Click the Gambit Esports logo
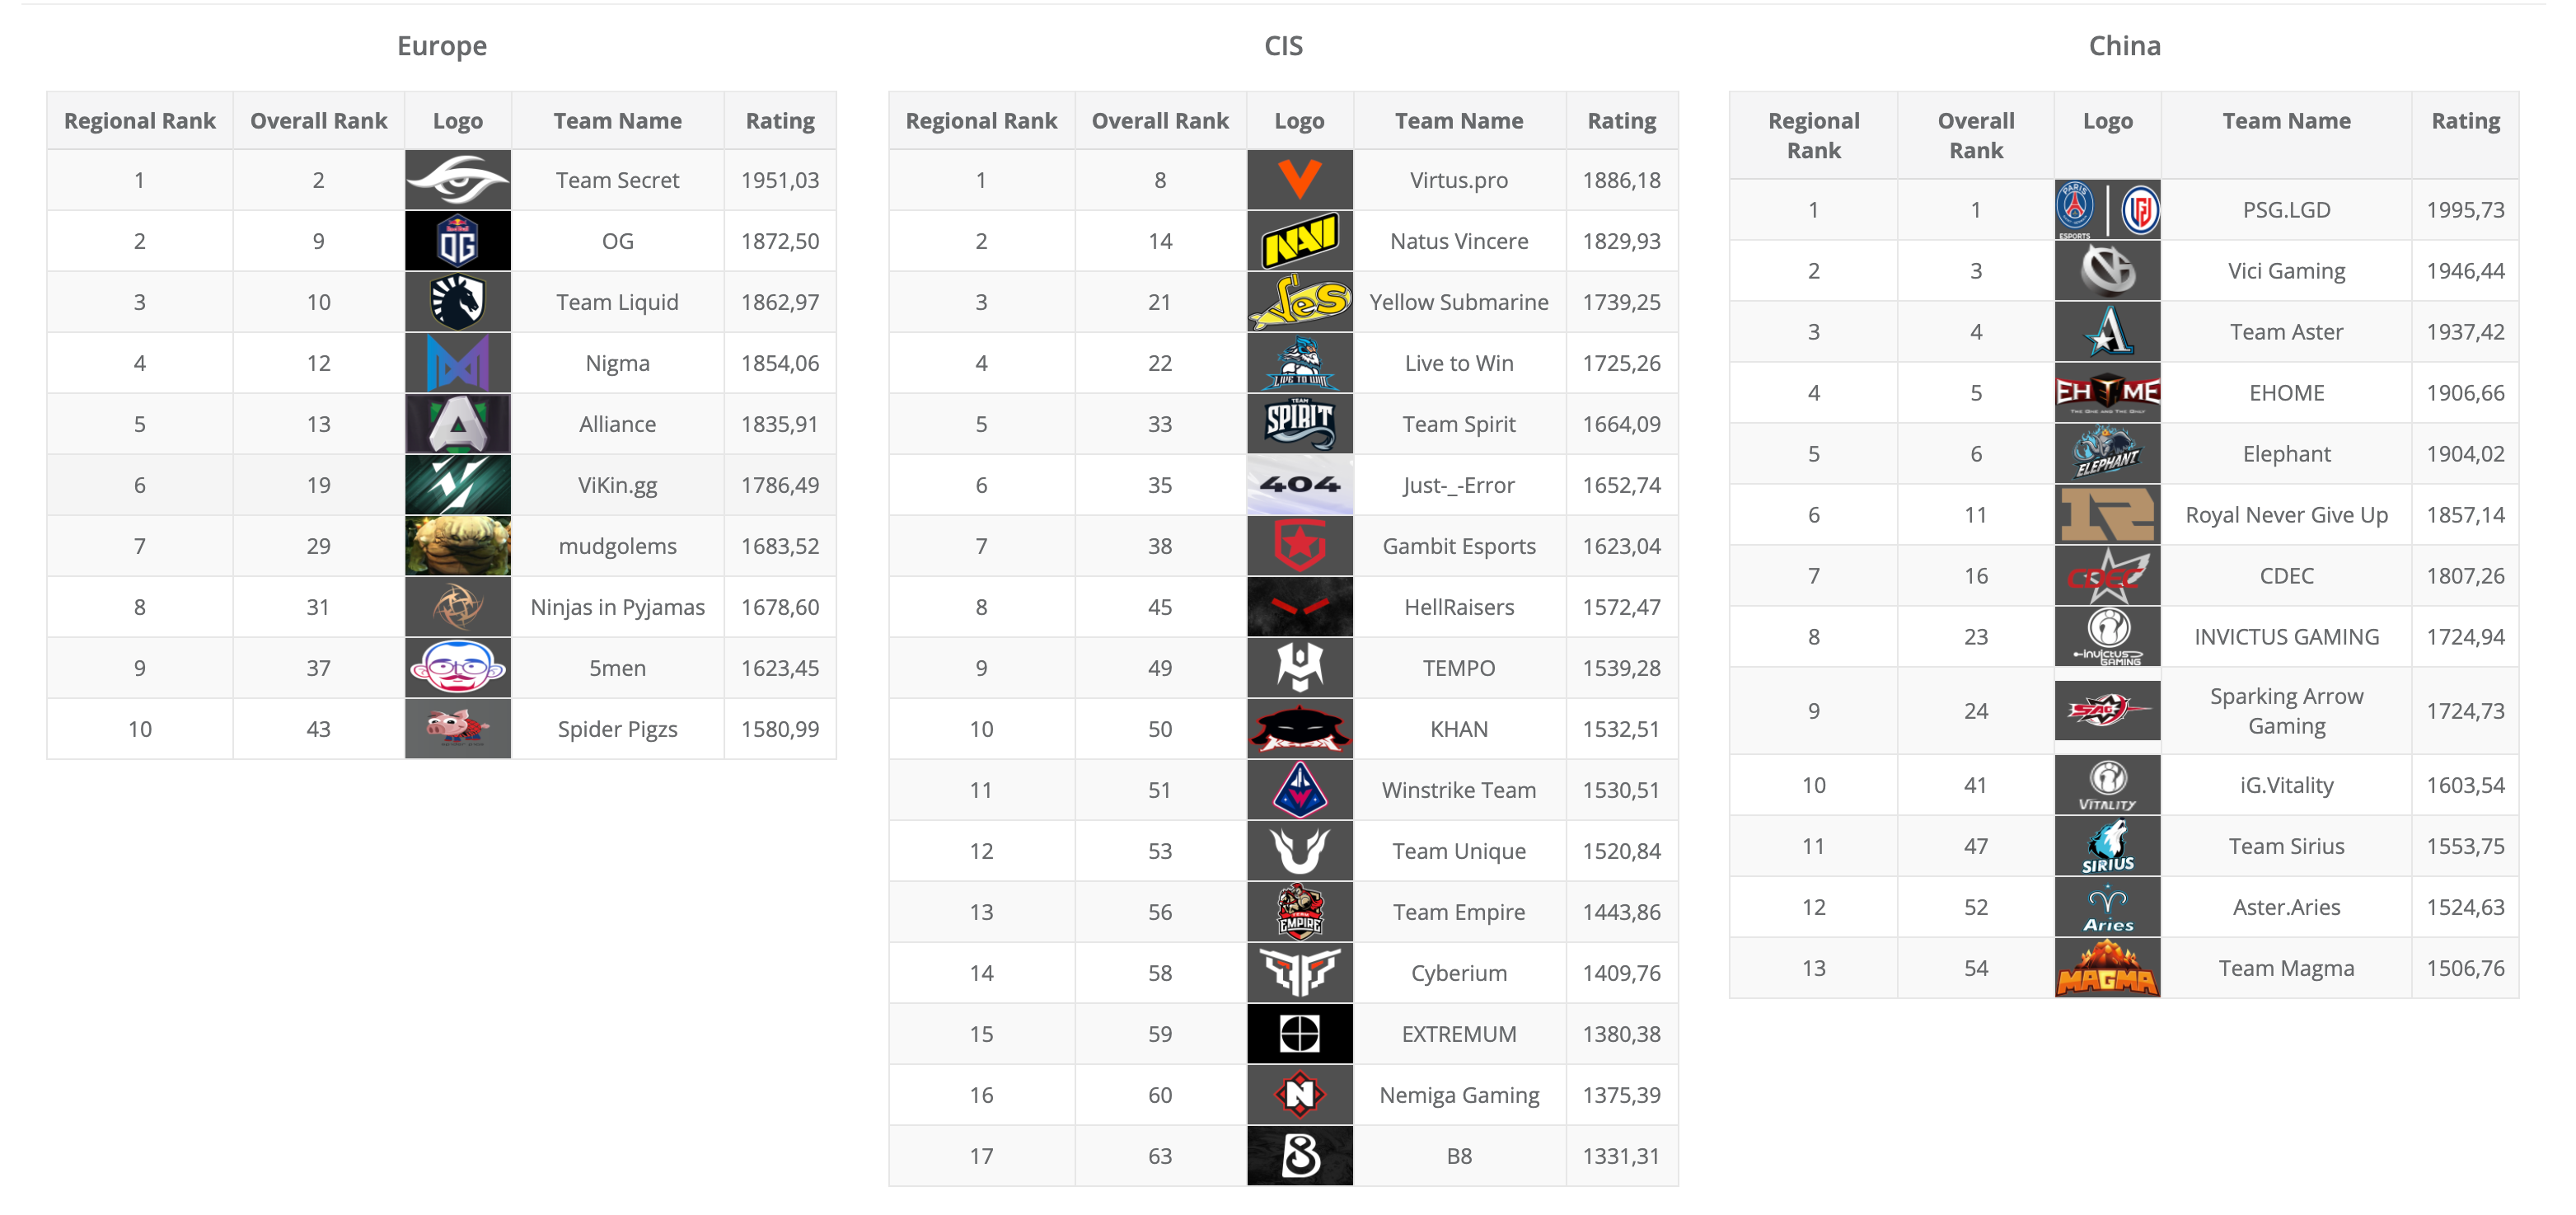Image resolution: width=2576 pixels, height=1215 pixels. pyautogui.click(x=1299, y=546)
